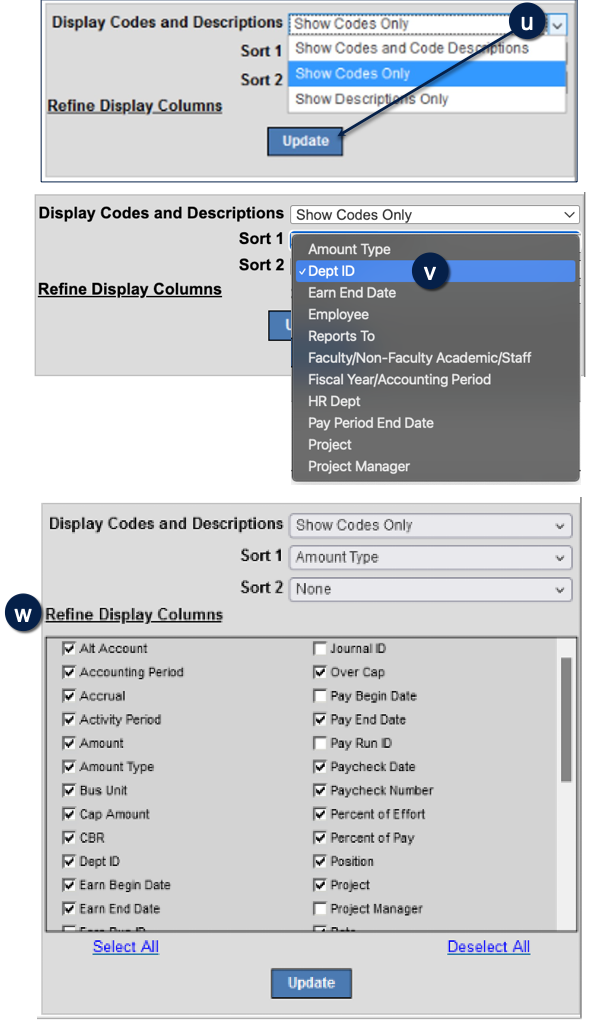Open bottom Display Codes and Descriptions dropdown
Viewport: 598px width, 1020px height.
click(431, 526)
